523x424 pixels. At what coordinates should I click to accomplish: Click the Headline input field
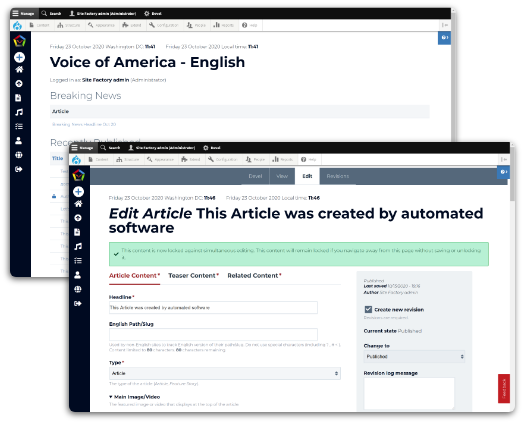tap(213, 308)
